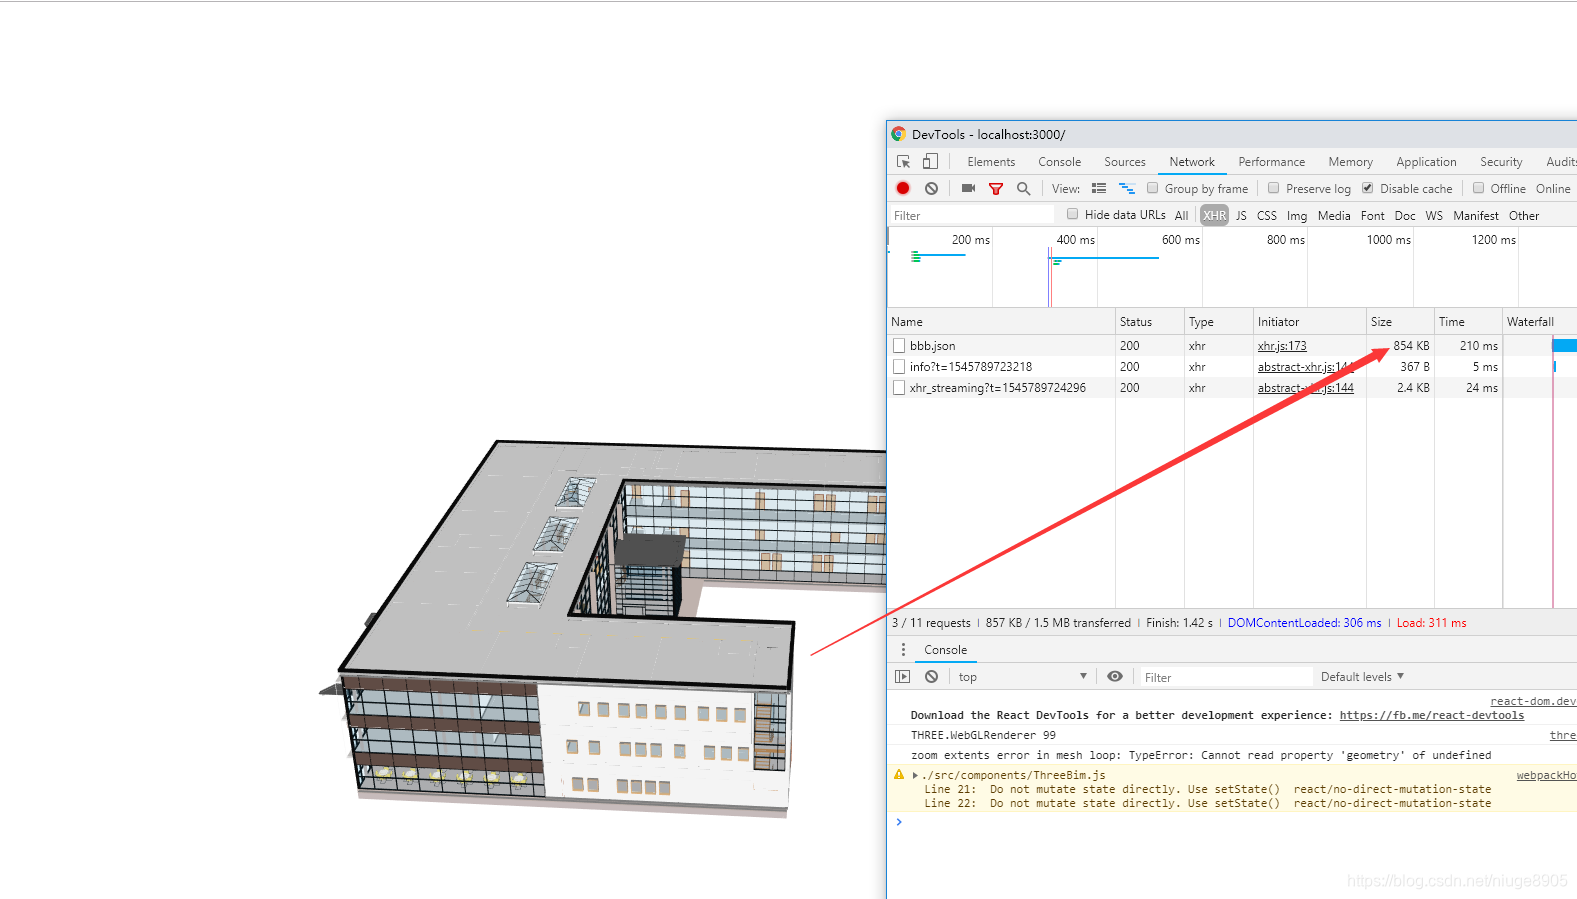Show the console sidebar icon
This screenshot has height=899, width=1577.
903,677
